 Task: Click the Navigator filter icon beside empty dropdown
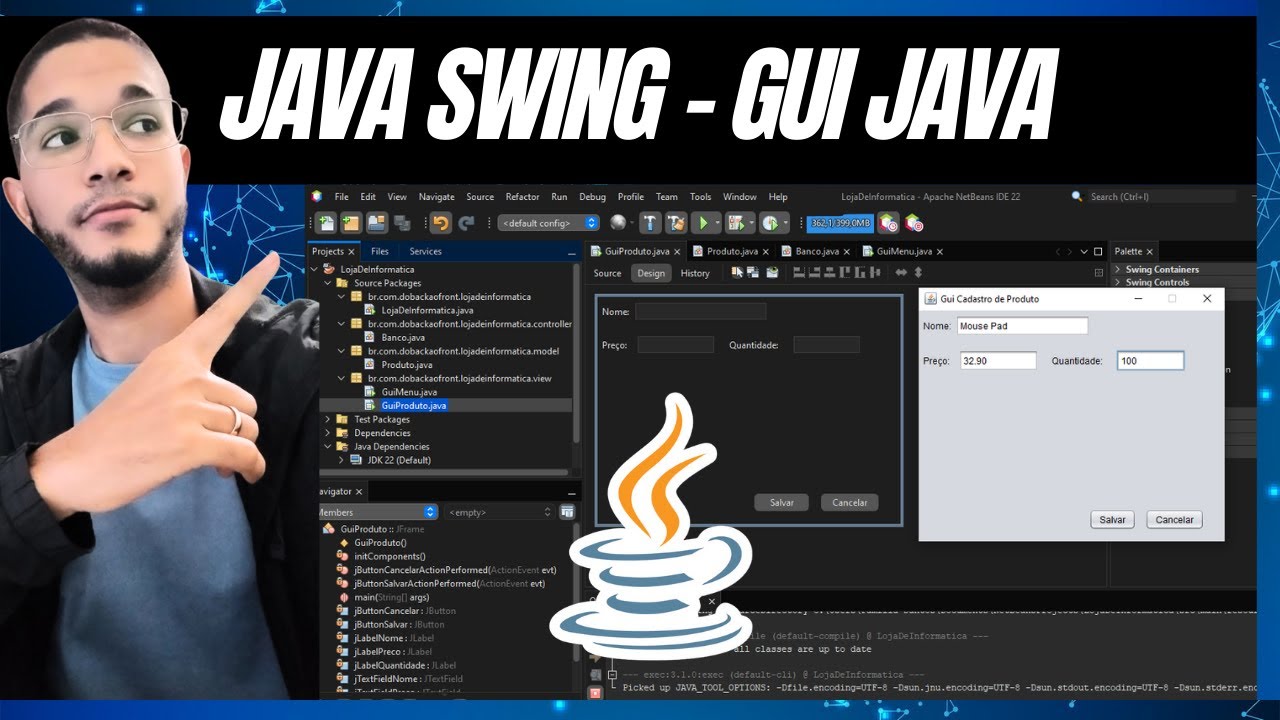click(x=567, y=512)
